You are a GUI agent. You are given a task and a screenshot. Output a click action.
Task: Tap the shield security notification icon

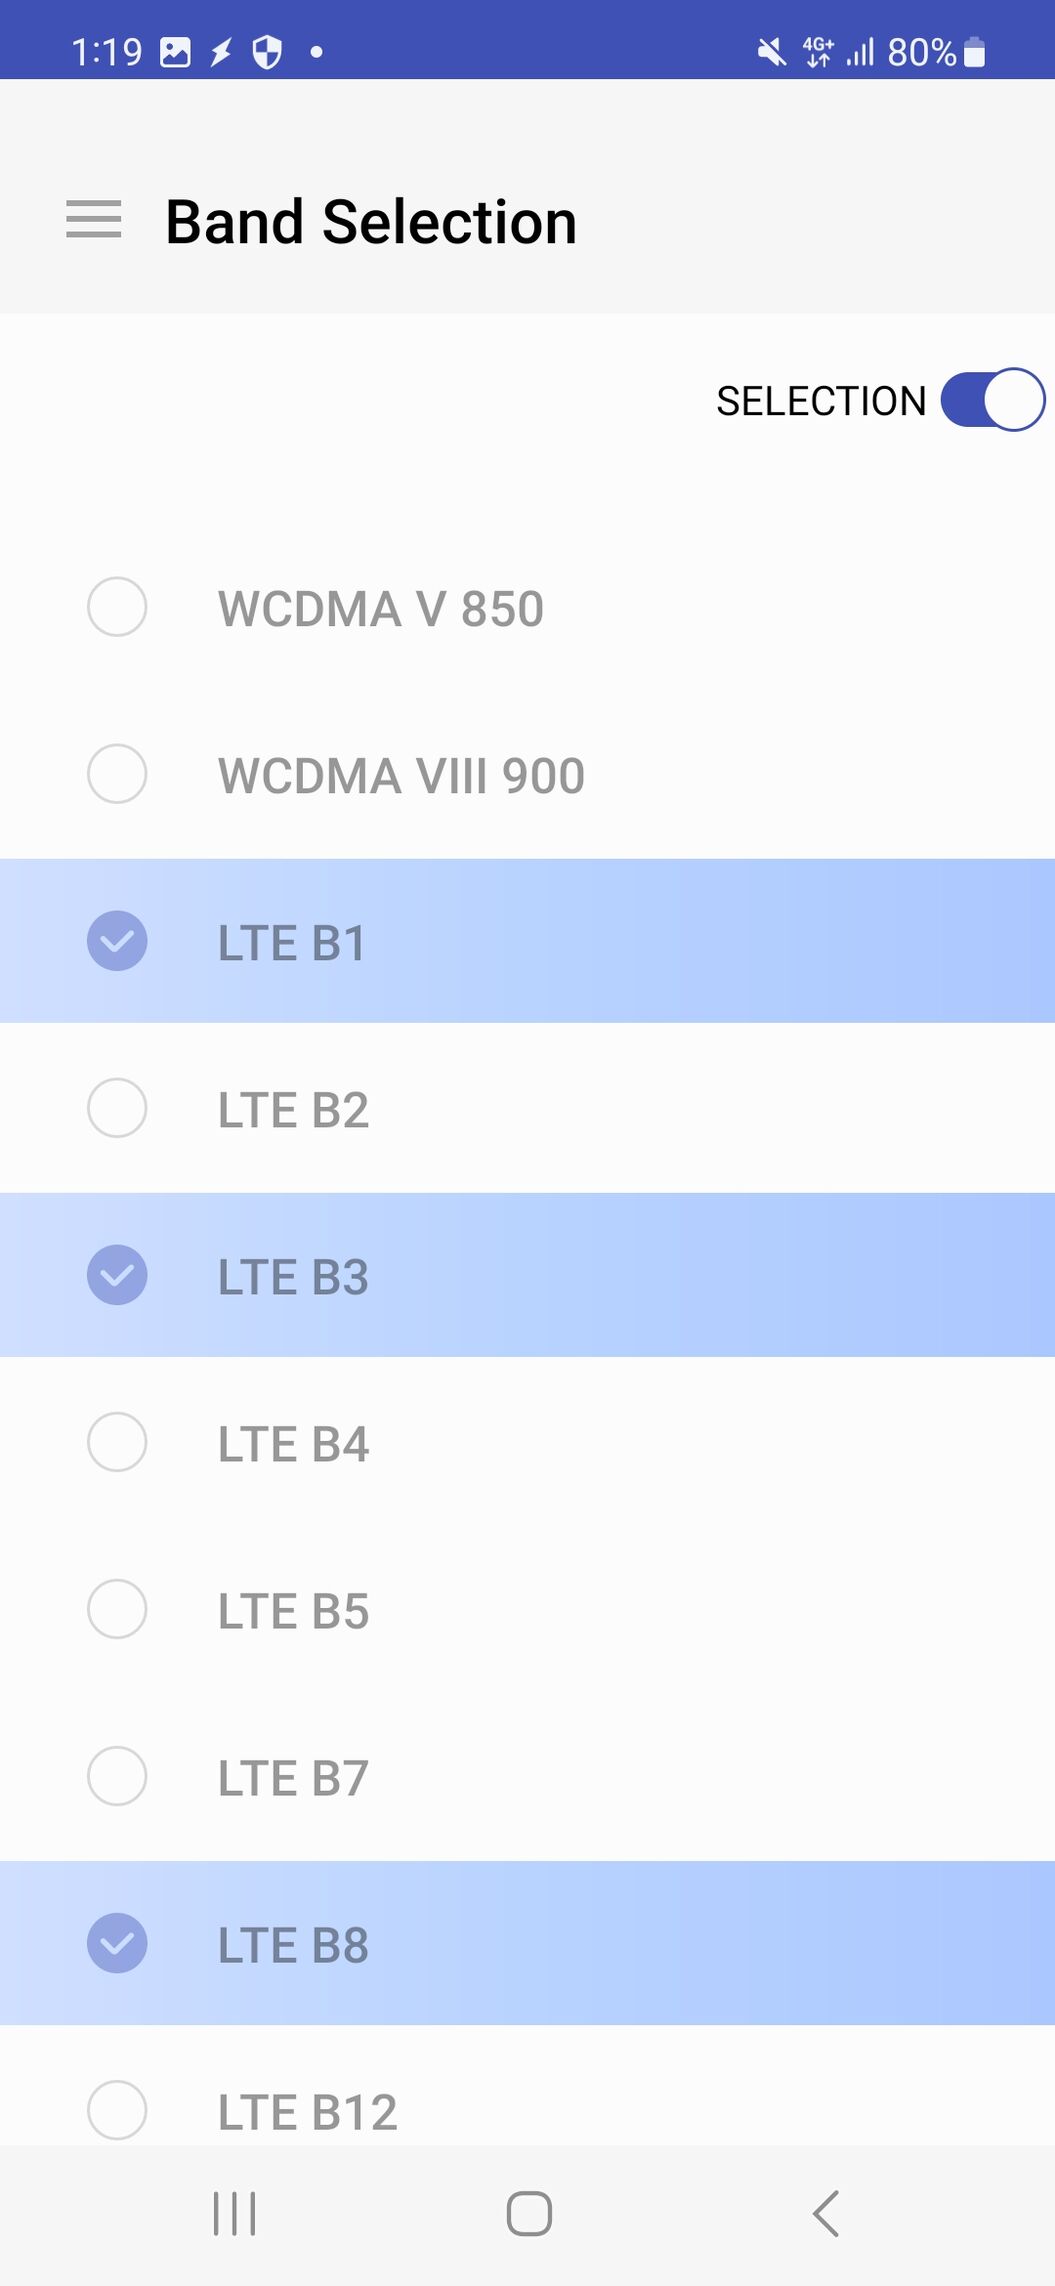pos(267,51)
